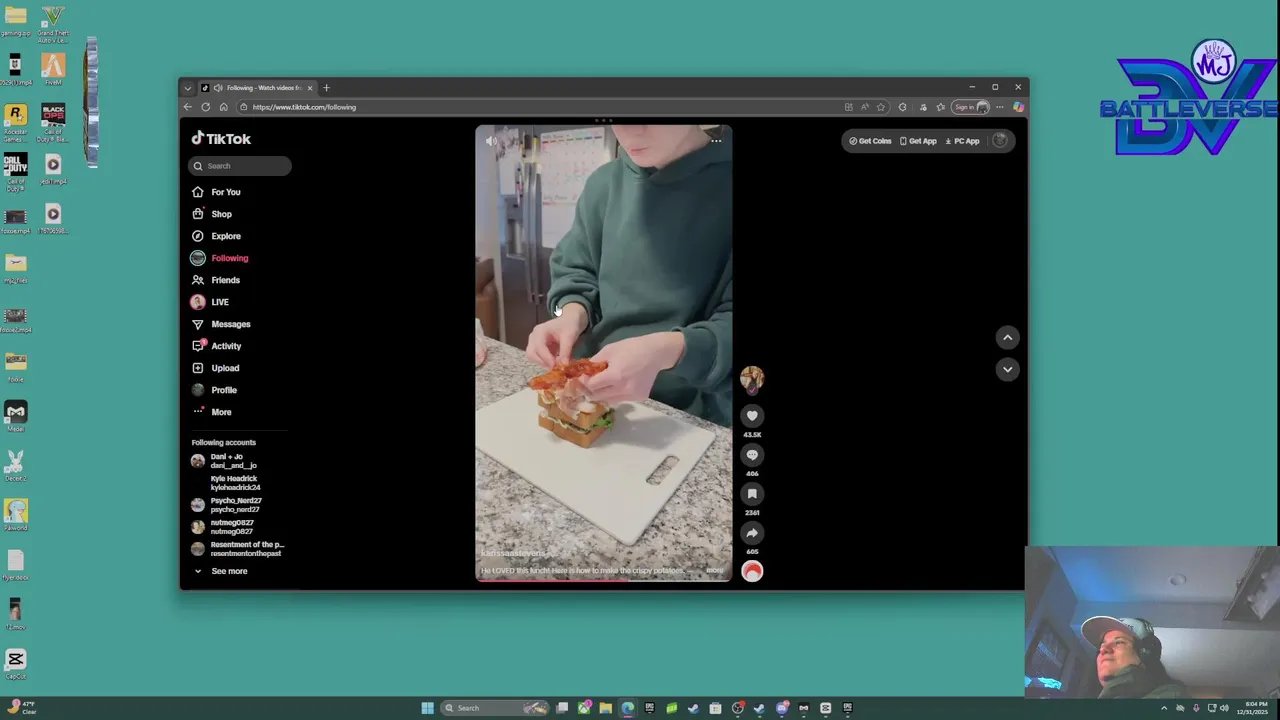Screen dimensions: 1280x720
Task: Open browser settings and more menu
Action: pos(999,107)
